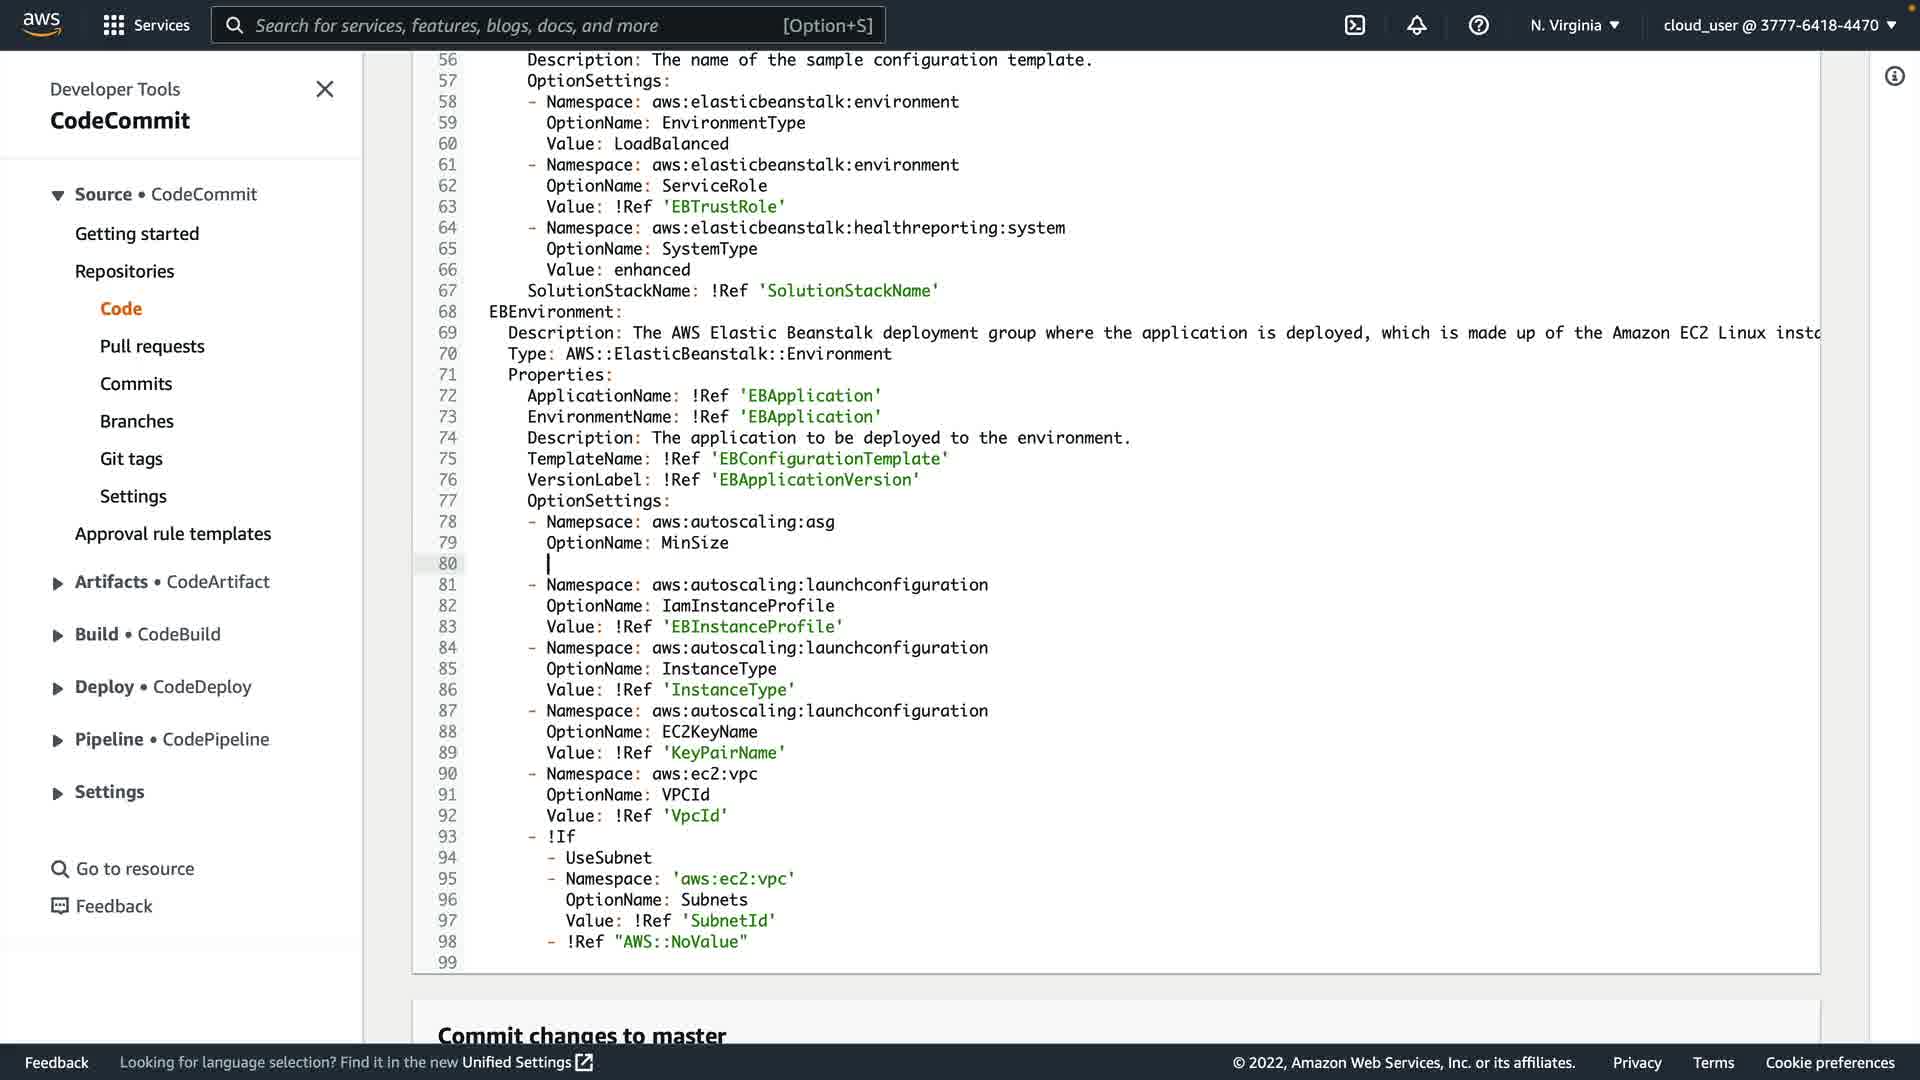Collapse the Source CodeCommit section
This screenshot has height=1080, width=1920.
pos(58,195)
